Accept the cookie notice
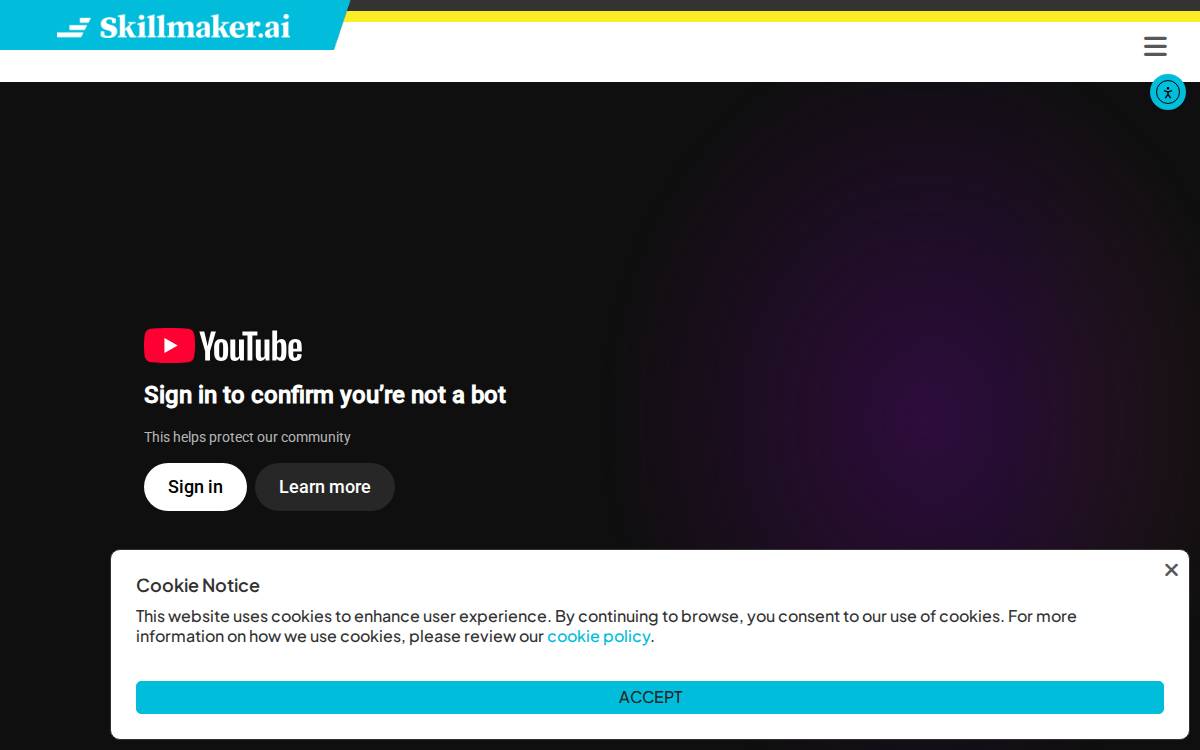The width and height of the screenshot is (1200, 750). (x=650, y=697)
